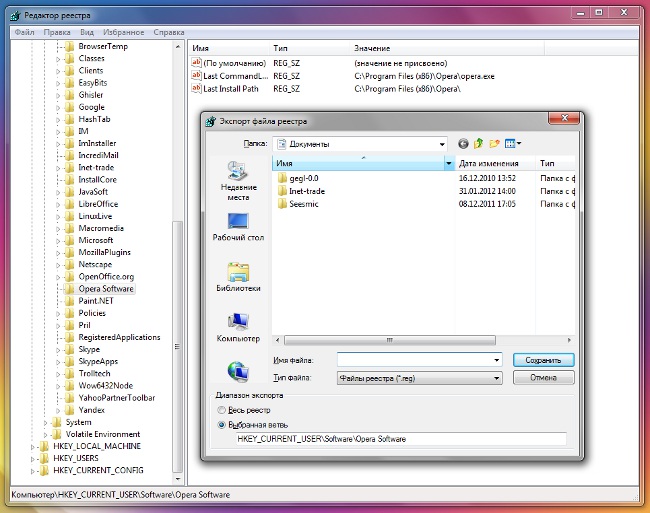Go to Рабочий стол in places bar
Viewport: 650px width, 513px height.
pyautogui.click(x=238, y=227)
